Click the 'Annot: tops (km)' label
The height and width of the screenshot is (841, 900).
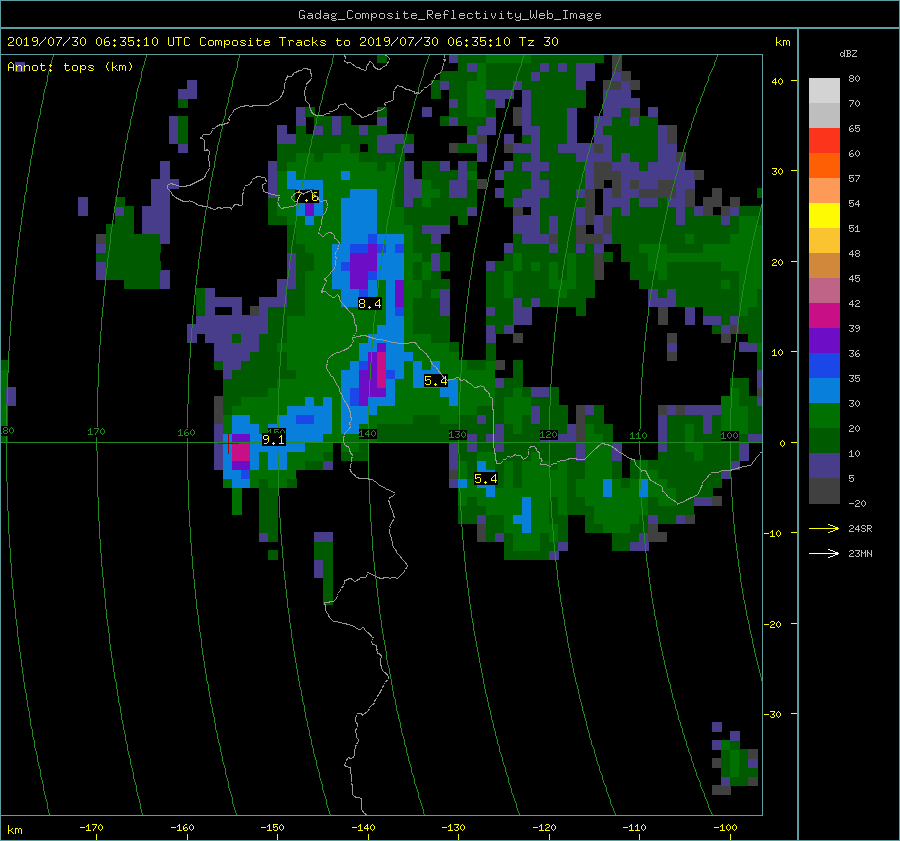click(x=70, y=67)
